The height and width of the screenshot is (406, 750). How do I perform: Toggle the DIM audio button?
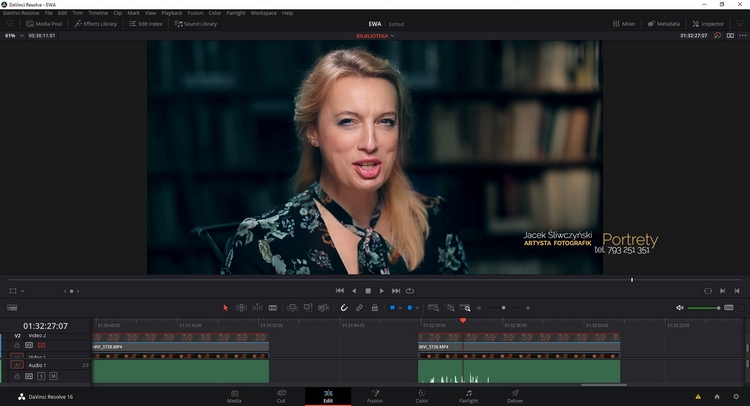(x=728, y=307)
